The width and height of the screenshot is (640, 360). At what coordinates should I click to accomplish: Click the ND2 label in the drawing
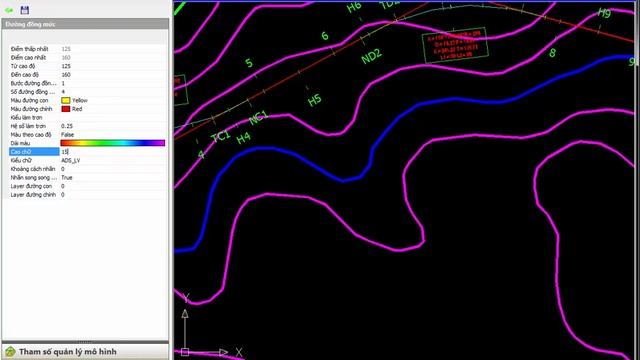[371, 56]
